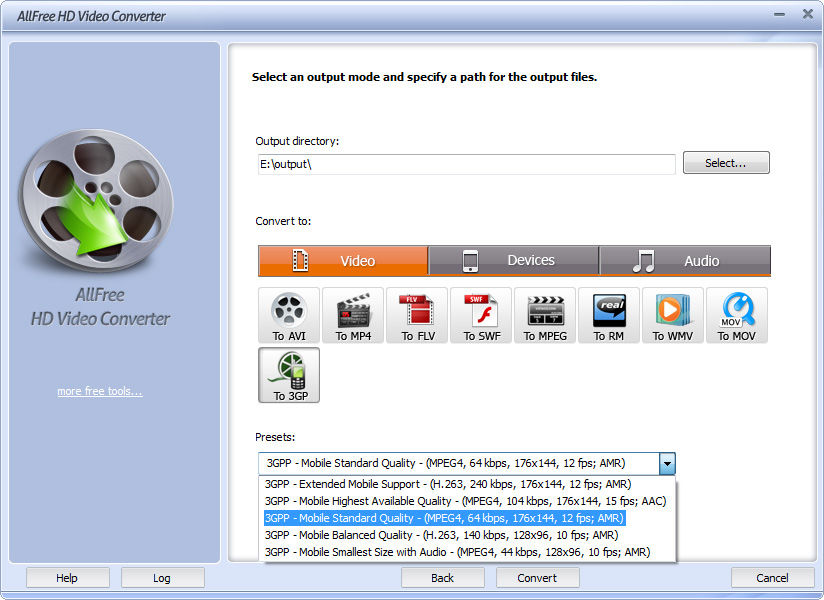Open the Select... folder browse button
This screenshot has width=824, height=600.
pyautogui.click(x=726, y=163)
